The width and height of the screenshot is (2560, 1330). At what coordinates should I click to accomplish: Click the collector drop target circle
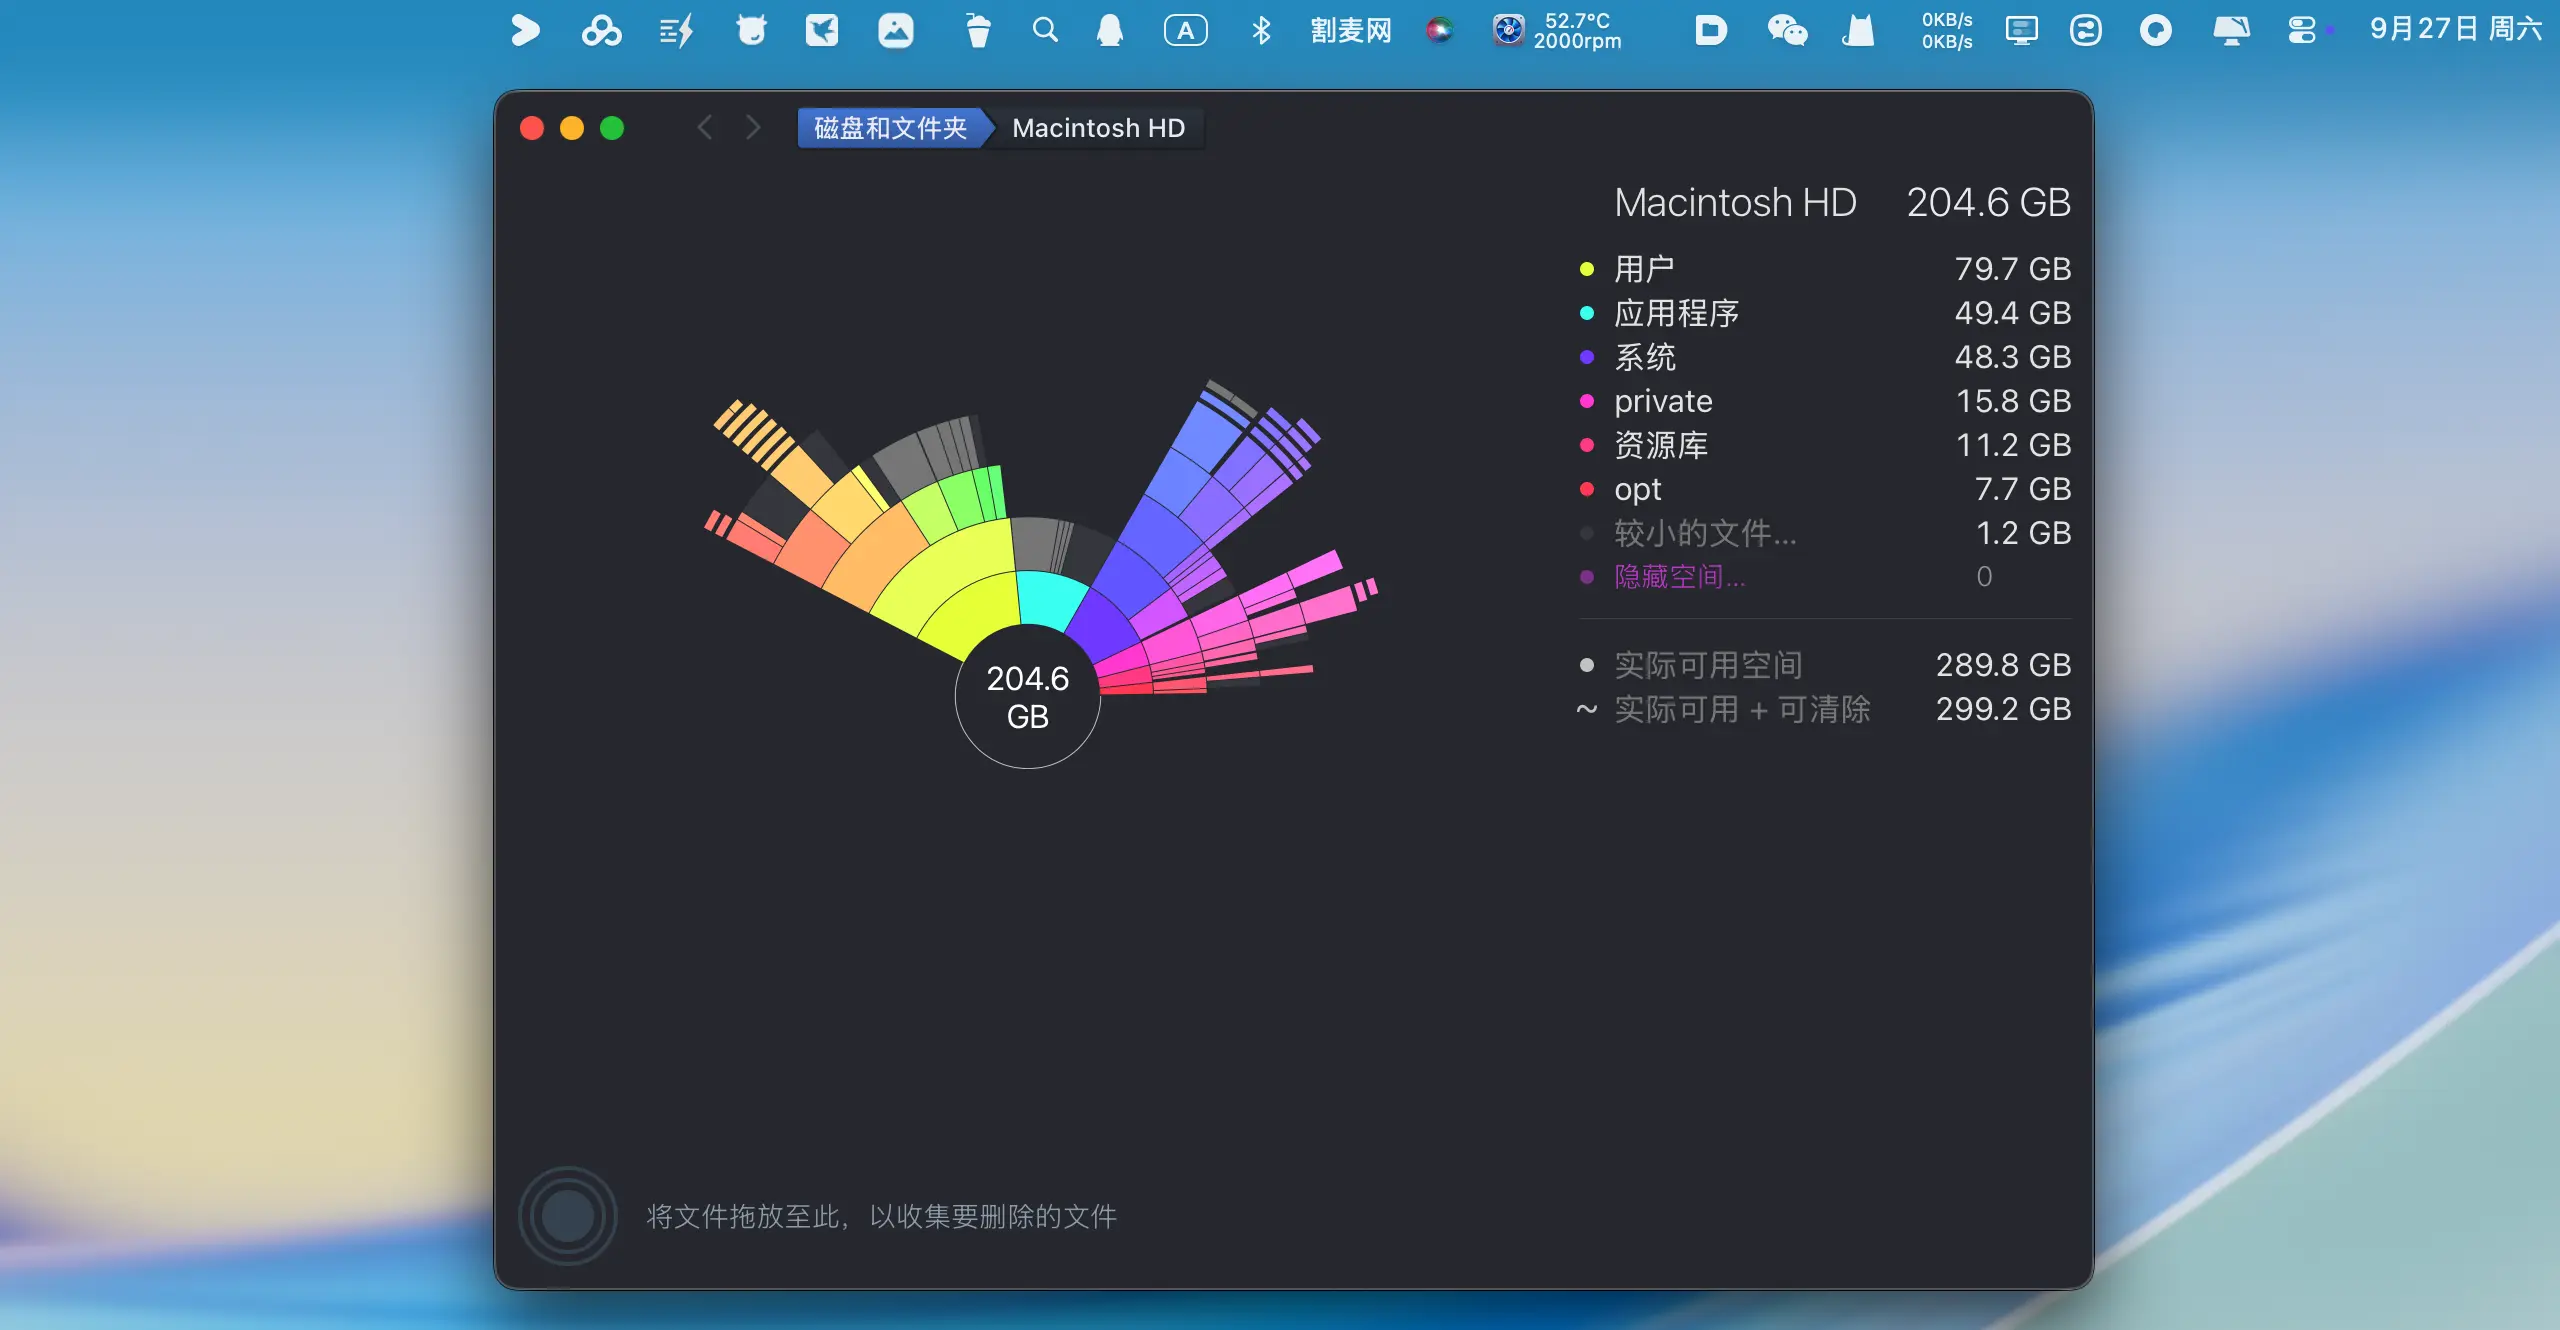pos(567,1216)
